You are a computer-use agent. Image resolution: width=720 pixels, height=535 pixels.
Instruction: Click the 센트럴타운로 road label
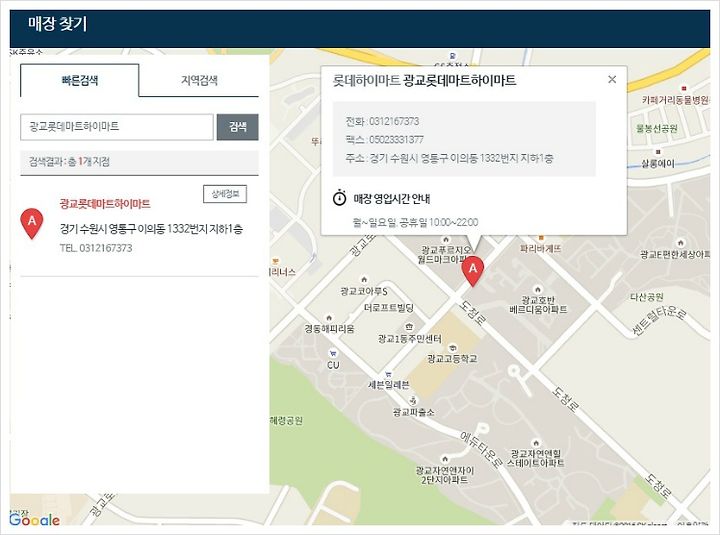click(659, 321)
